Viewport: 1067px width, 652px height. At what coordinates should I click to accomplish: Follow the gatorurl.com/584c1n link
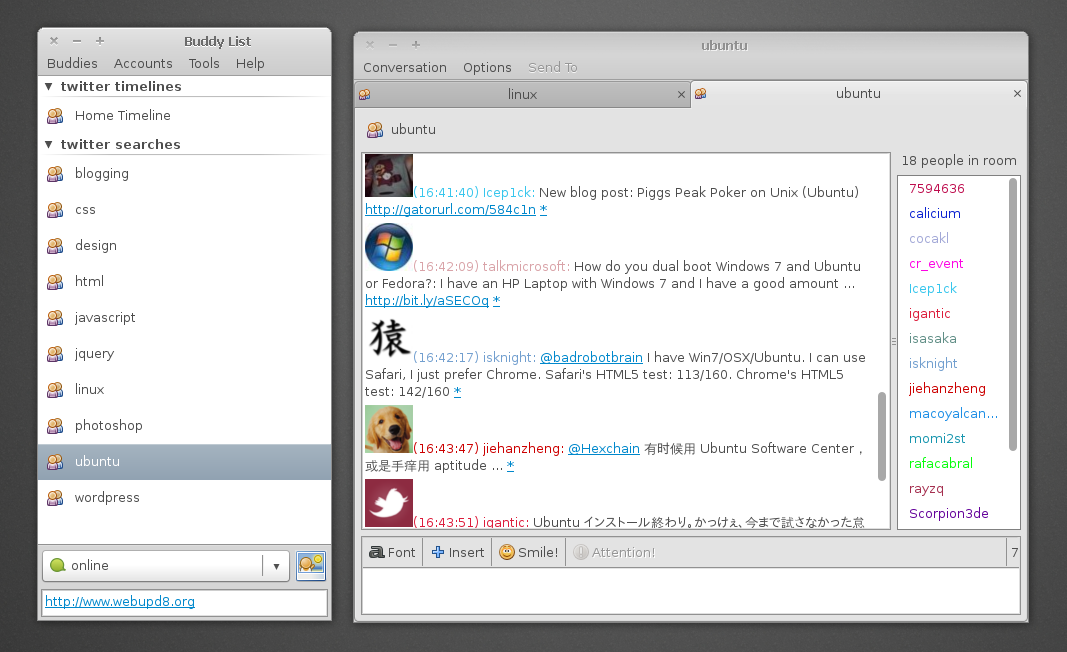click(x=450, y=210)
